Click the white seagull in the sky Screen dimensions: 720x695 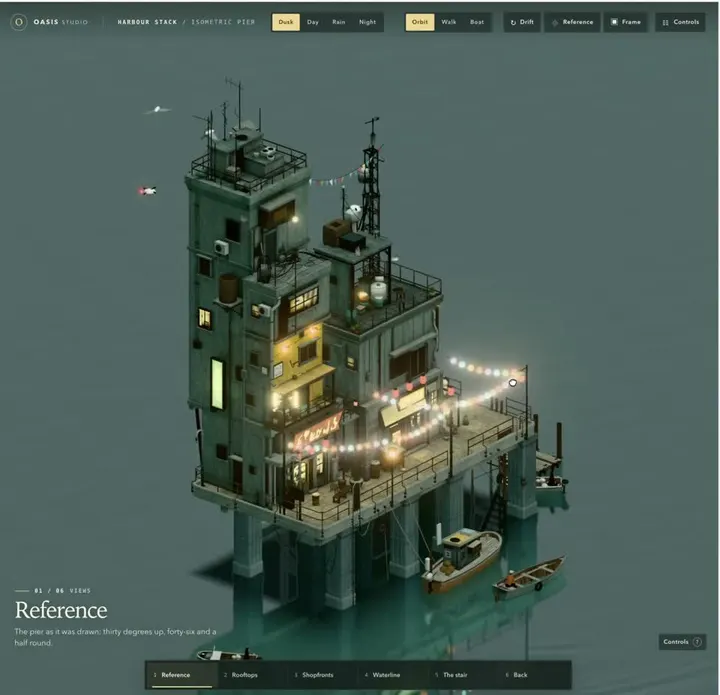click(158, 109)
